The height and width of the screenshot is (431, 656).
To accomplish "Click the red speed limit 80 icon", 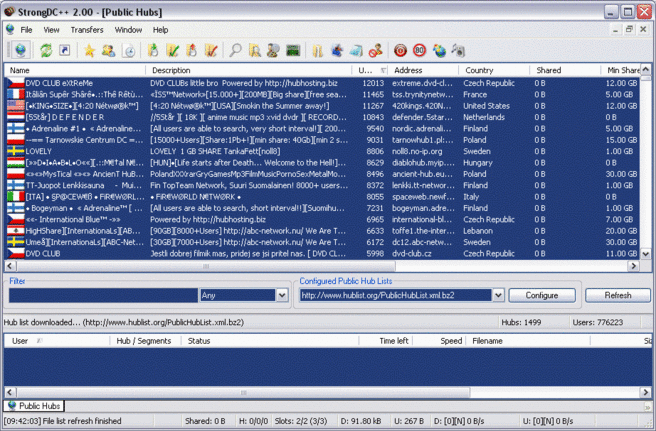I will click(420, 49).
